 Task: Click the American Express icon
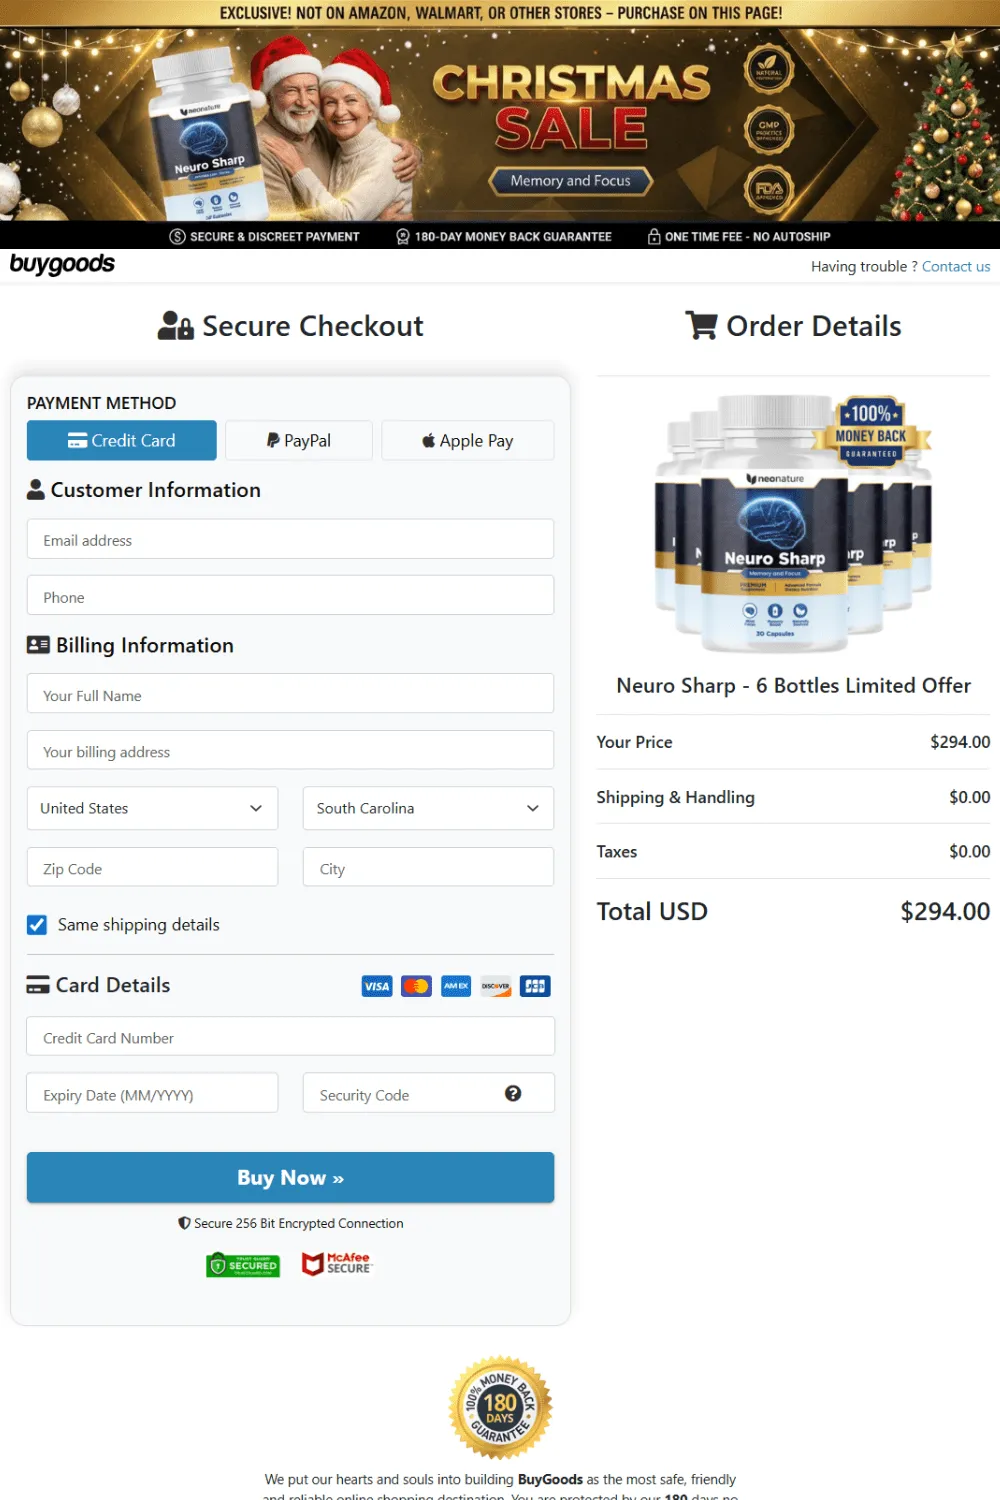coord(456,986)
